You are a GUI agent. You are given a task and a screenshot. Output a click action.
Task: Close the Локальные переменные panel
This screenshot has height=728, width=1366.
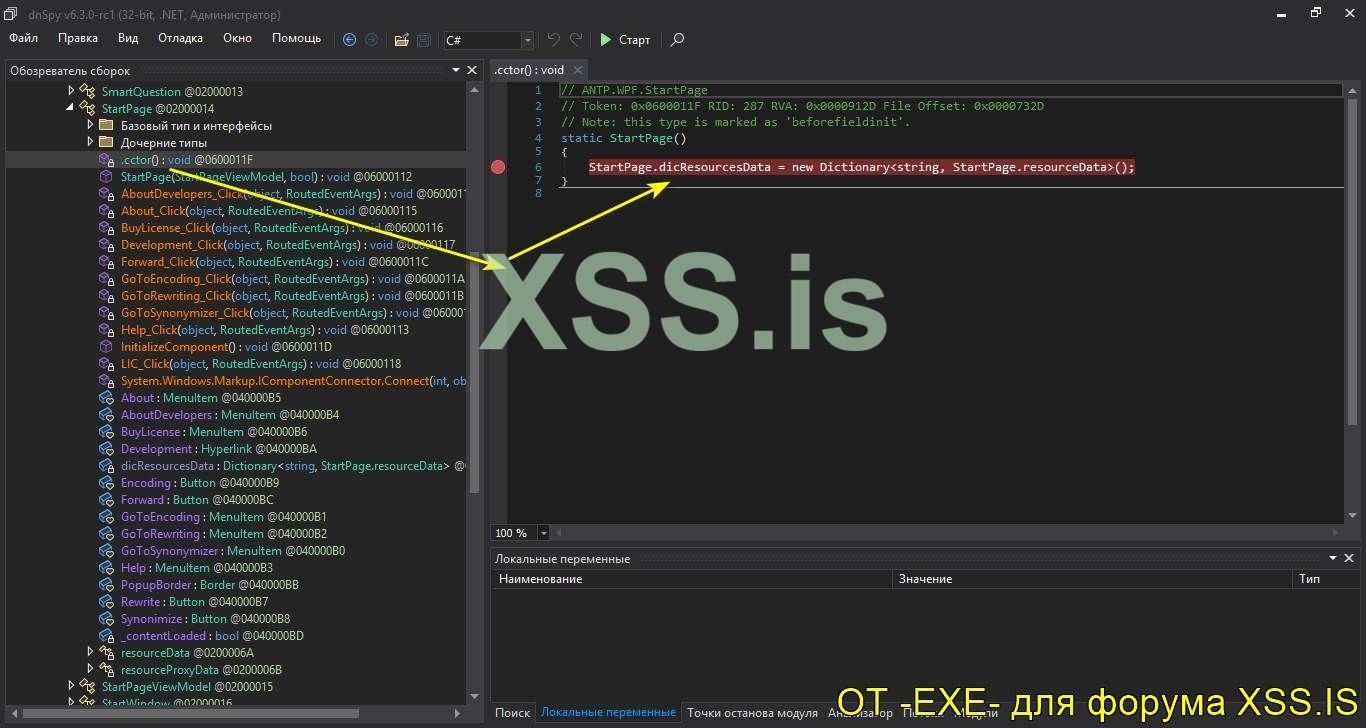point(1349,559)
